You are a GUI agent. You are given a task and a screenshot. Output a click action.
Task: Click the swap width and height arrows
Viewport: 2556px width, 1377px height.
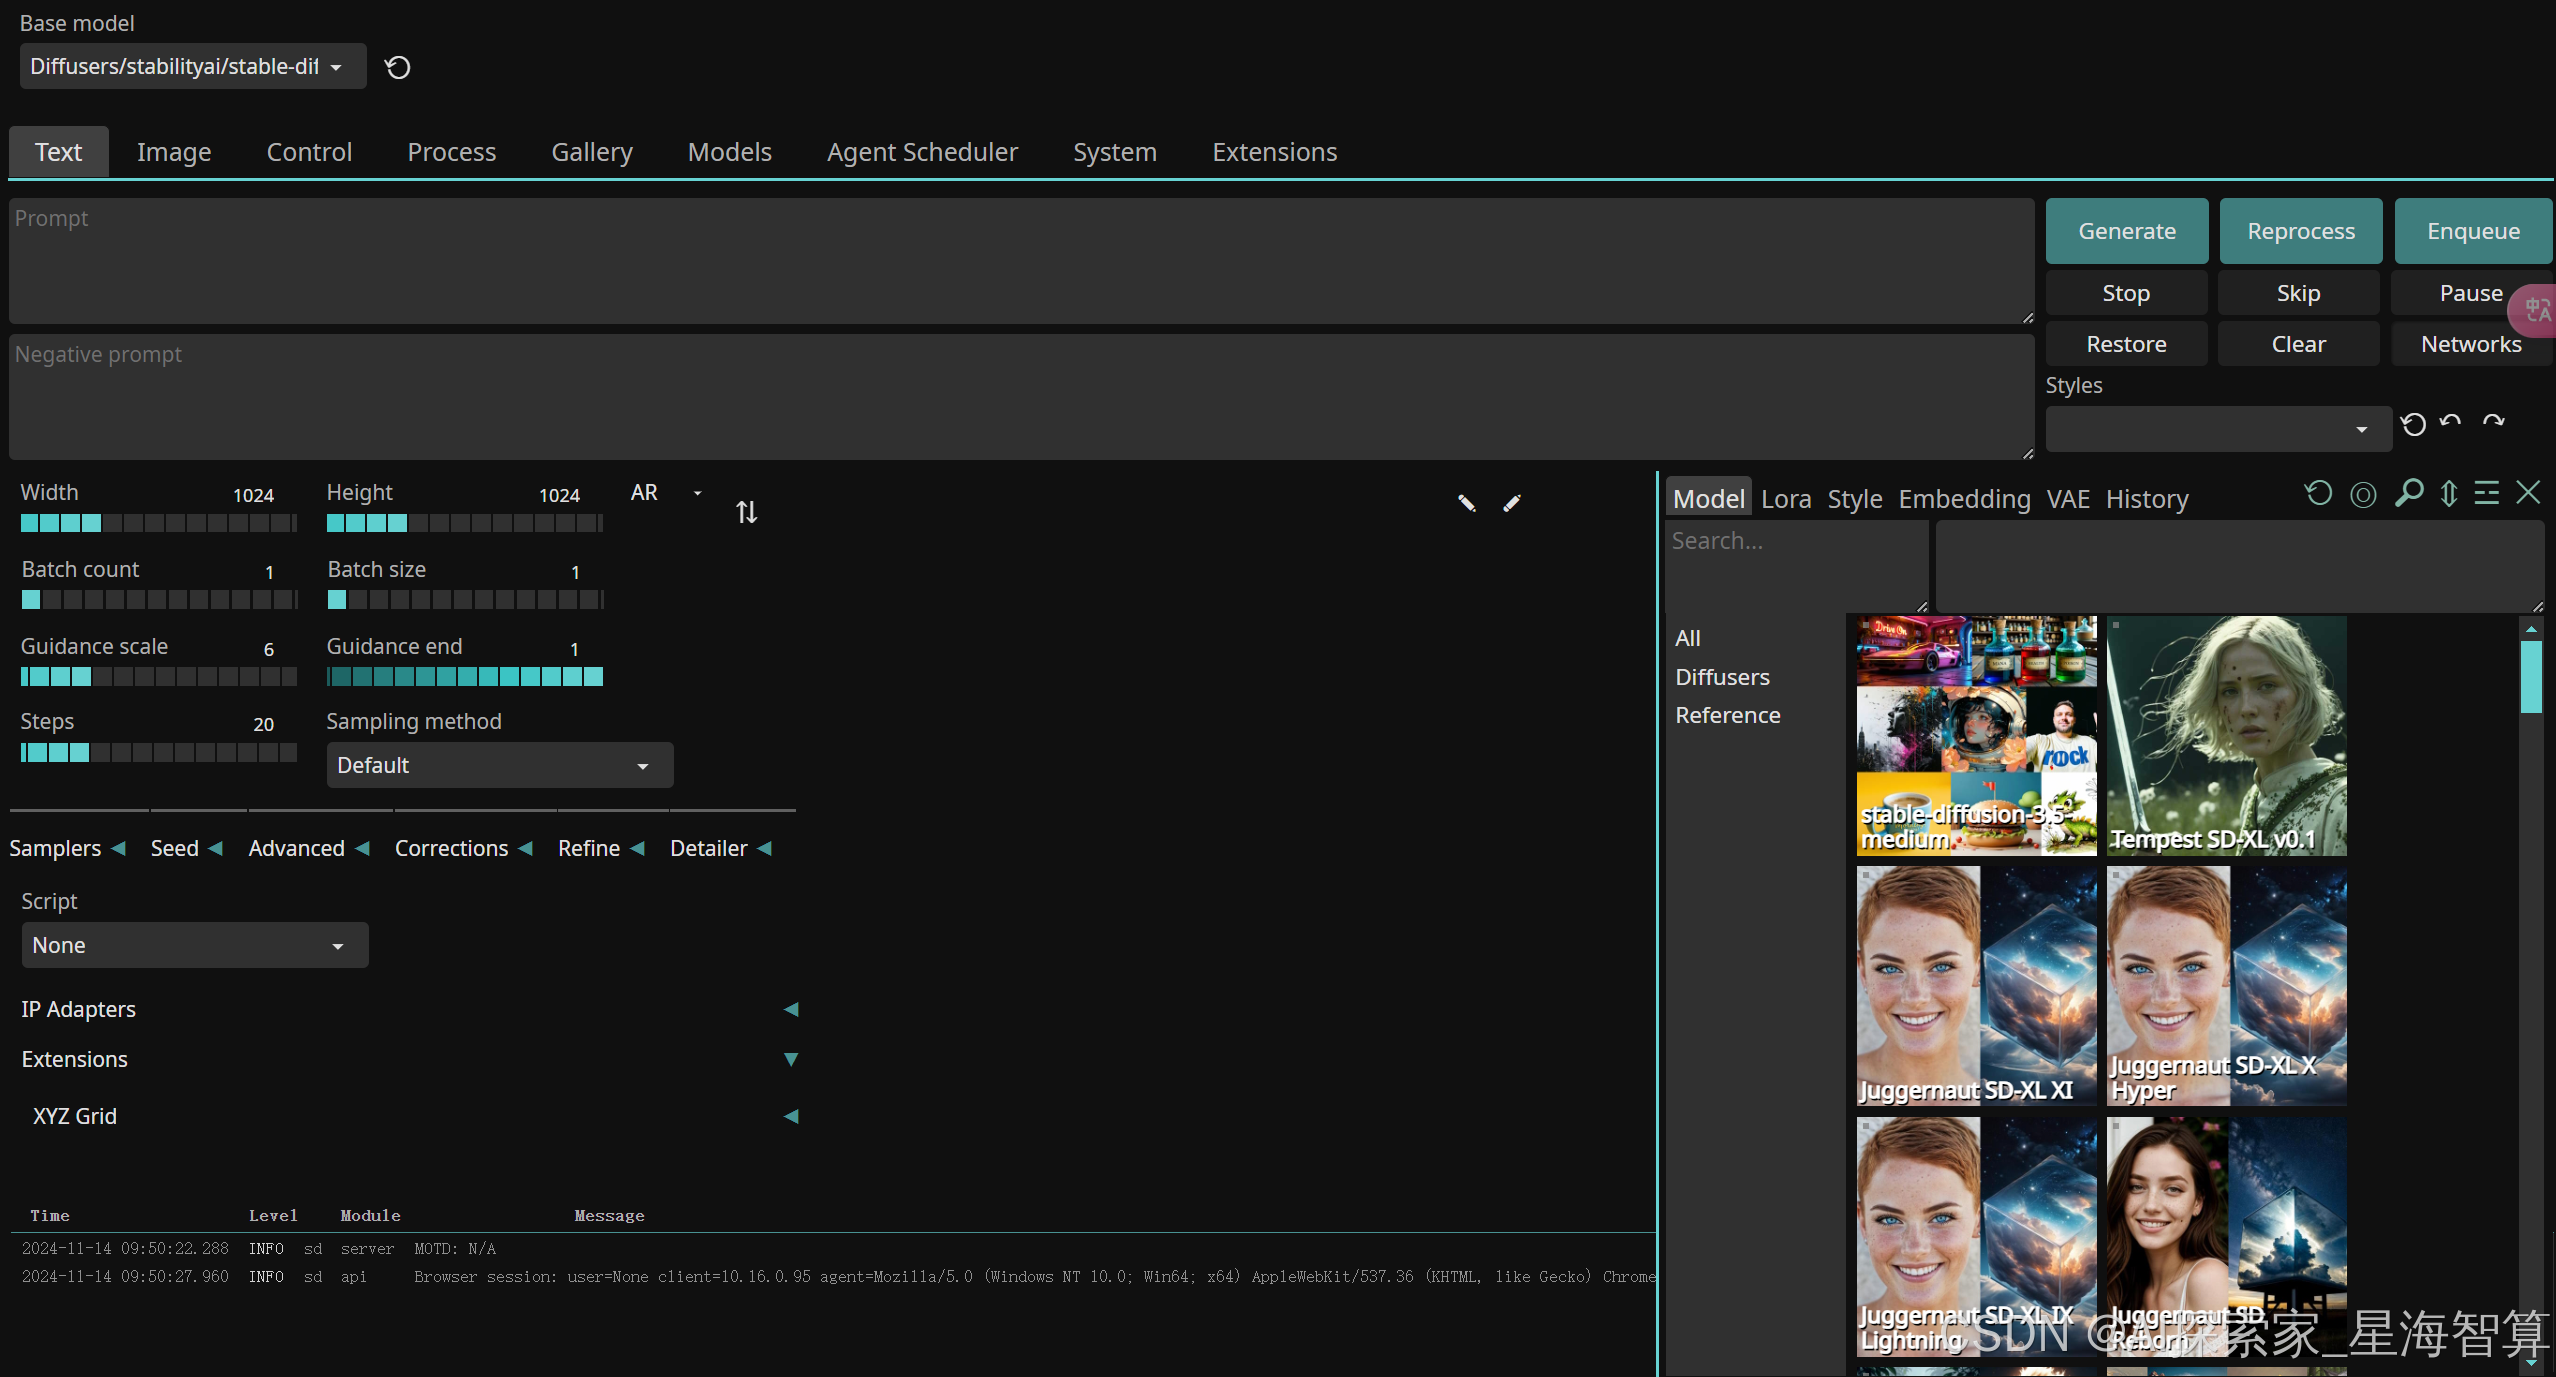tap(746, 512)
